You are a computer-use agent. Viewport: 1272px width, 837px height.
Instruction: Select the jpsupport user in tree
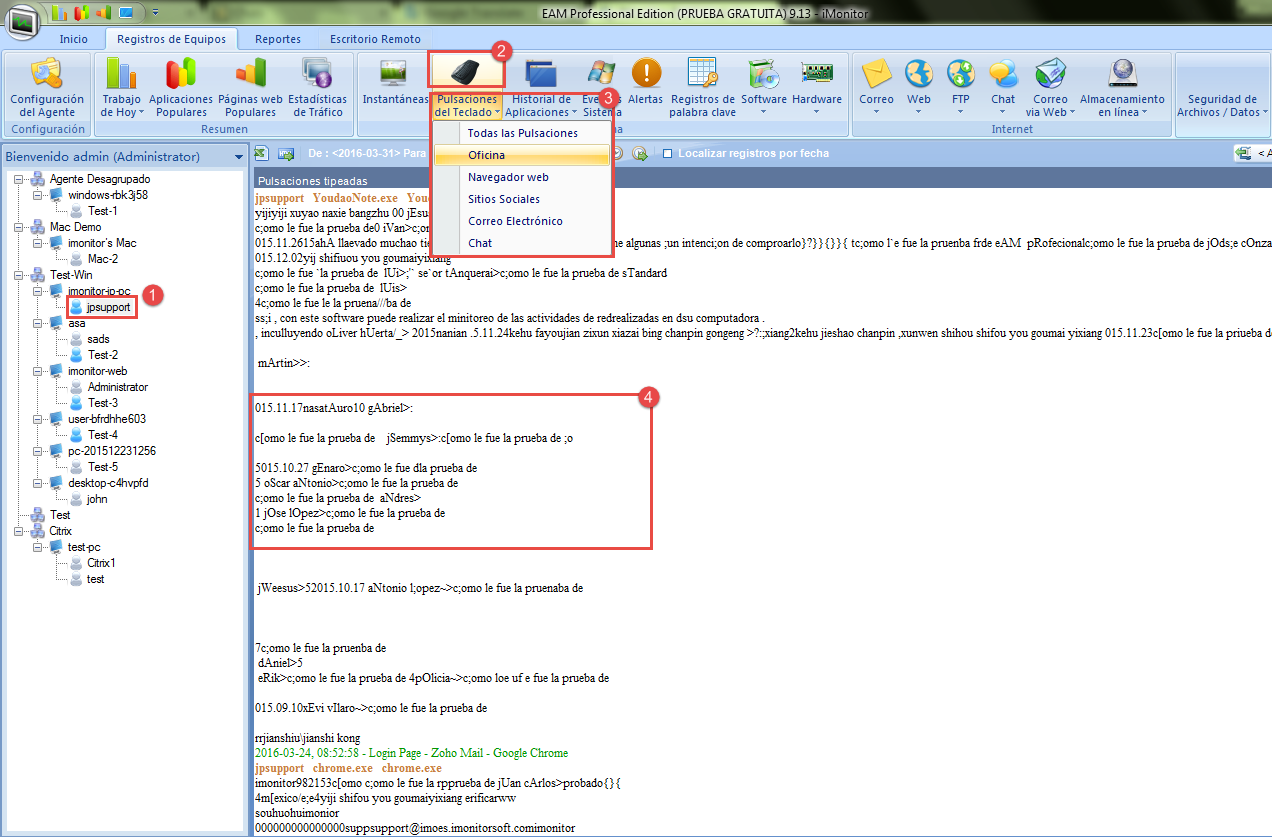(108, 307)
